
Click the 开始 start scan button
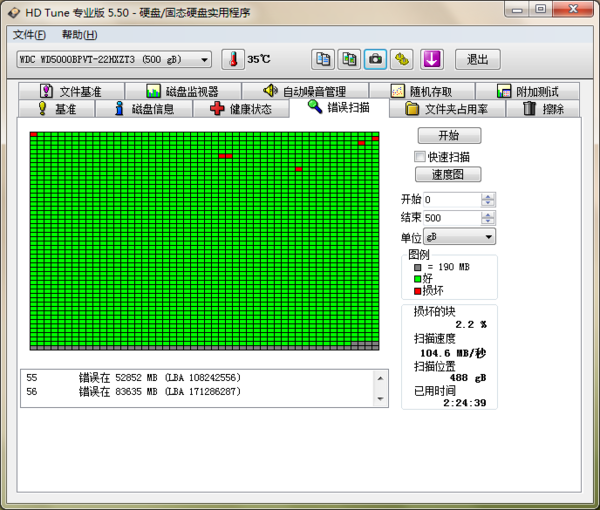(448, 135)
